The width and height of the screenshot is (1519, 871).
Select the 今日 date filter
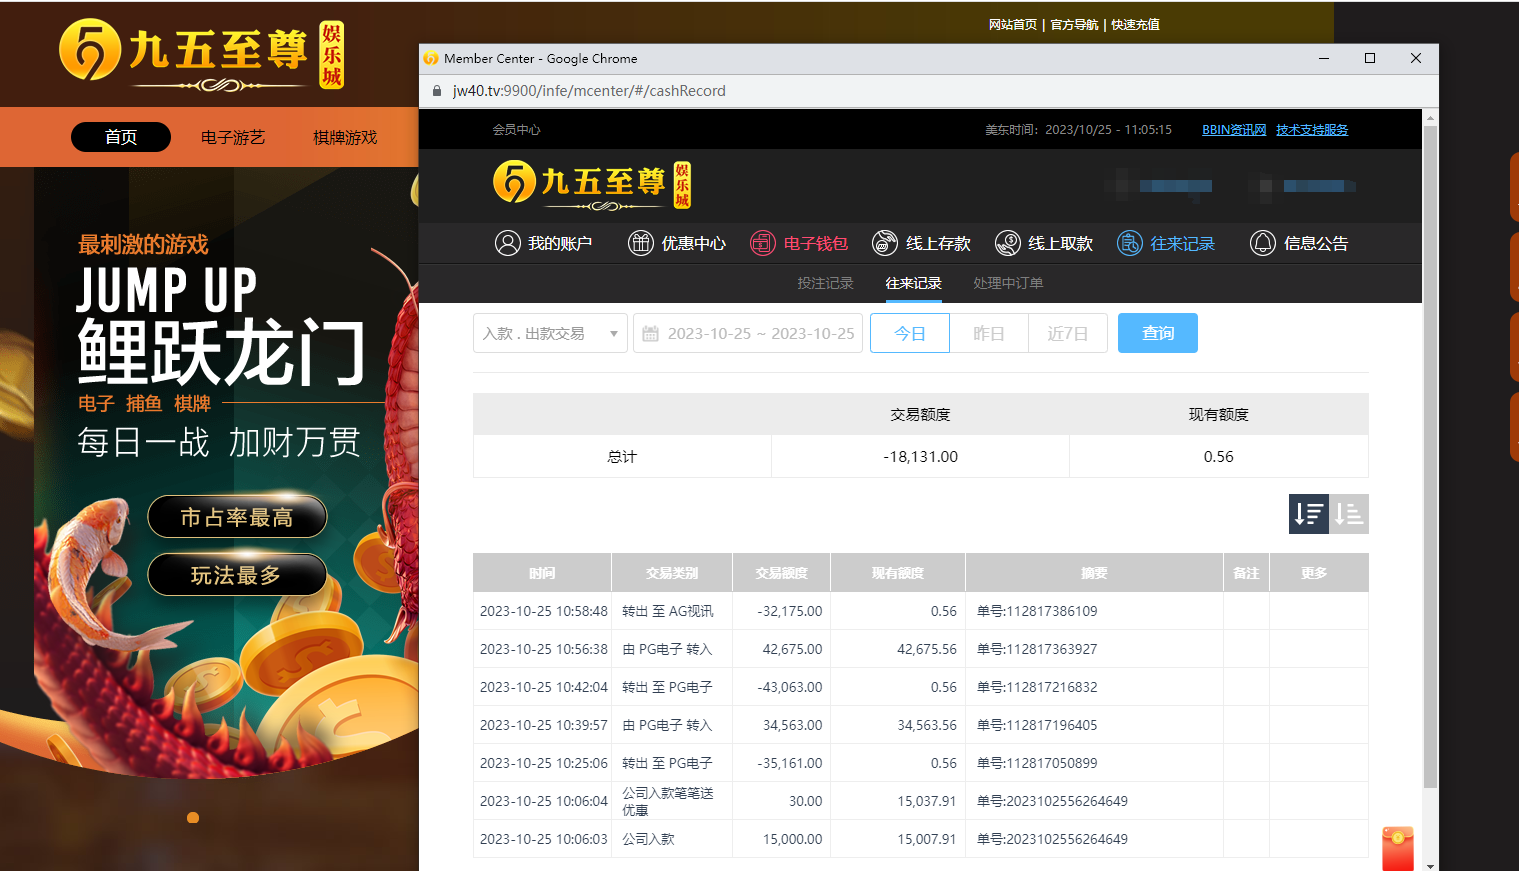coord(910,333)
